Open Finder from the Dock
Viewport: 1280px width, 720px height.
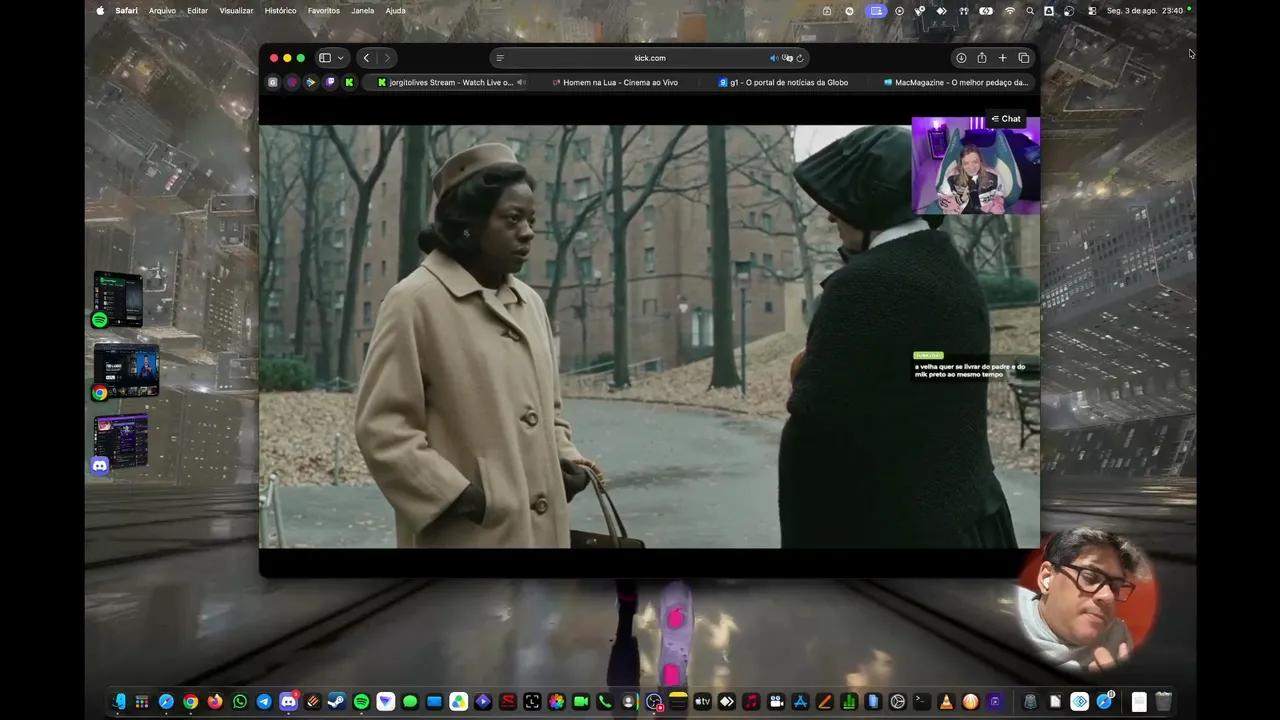tap(118, 702)
